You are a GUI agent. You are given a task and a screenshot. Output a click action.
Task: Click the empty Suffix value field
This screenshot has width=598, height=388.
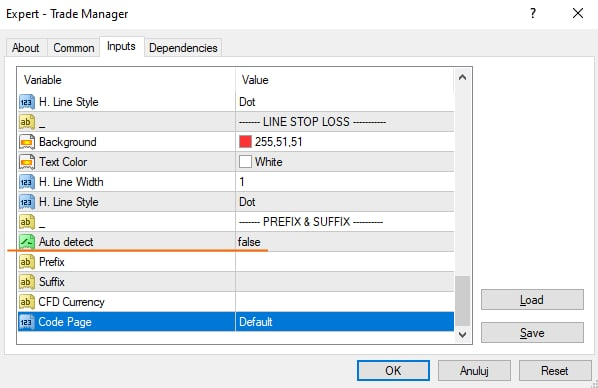345,282
